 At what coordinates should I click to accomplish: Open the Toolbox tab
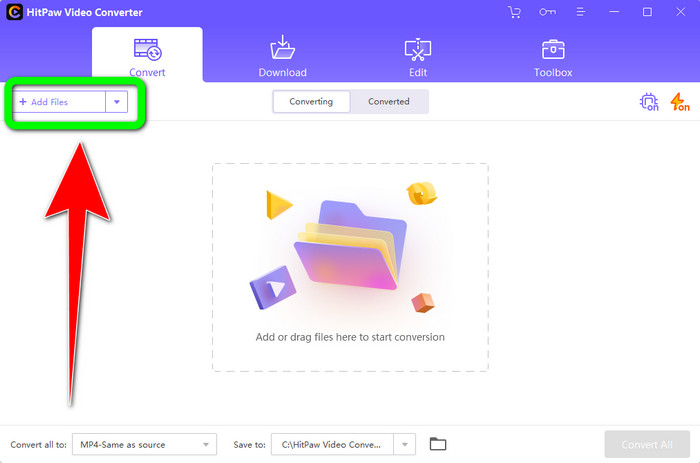[553, 58]
